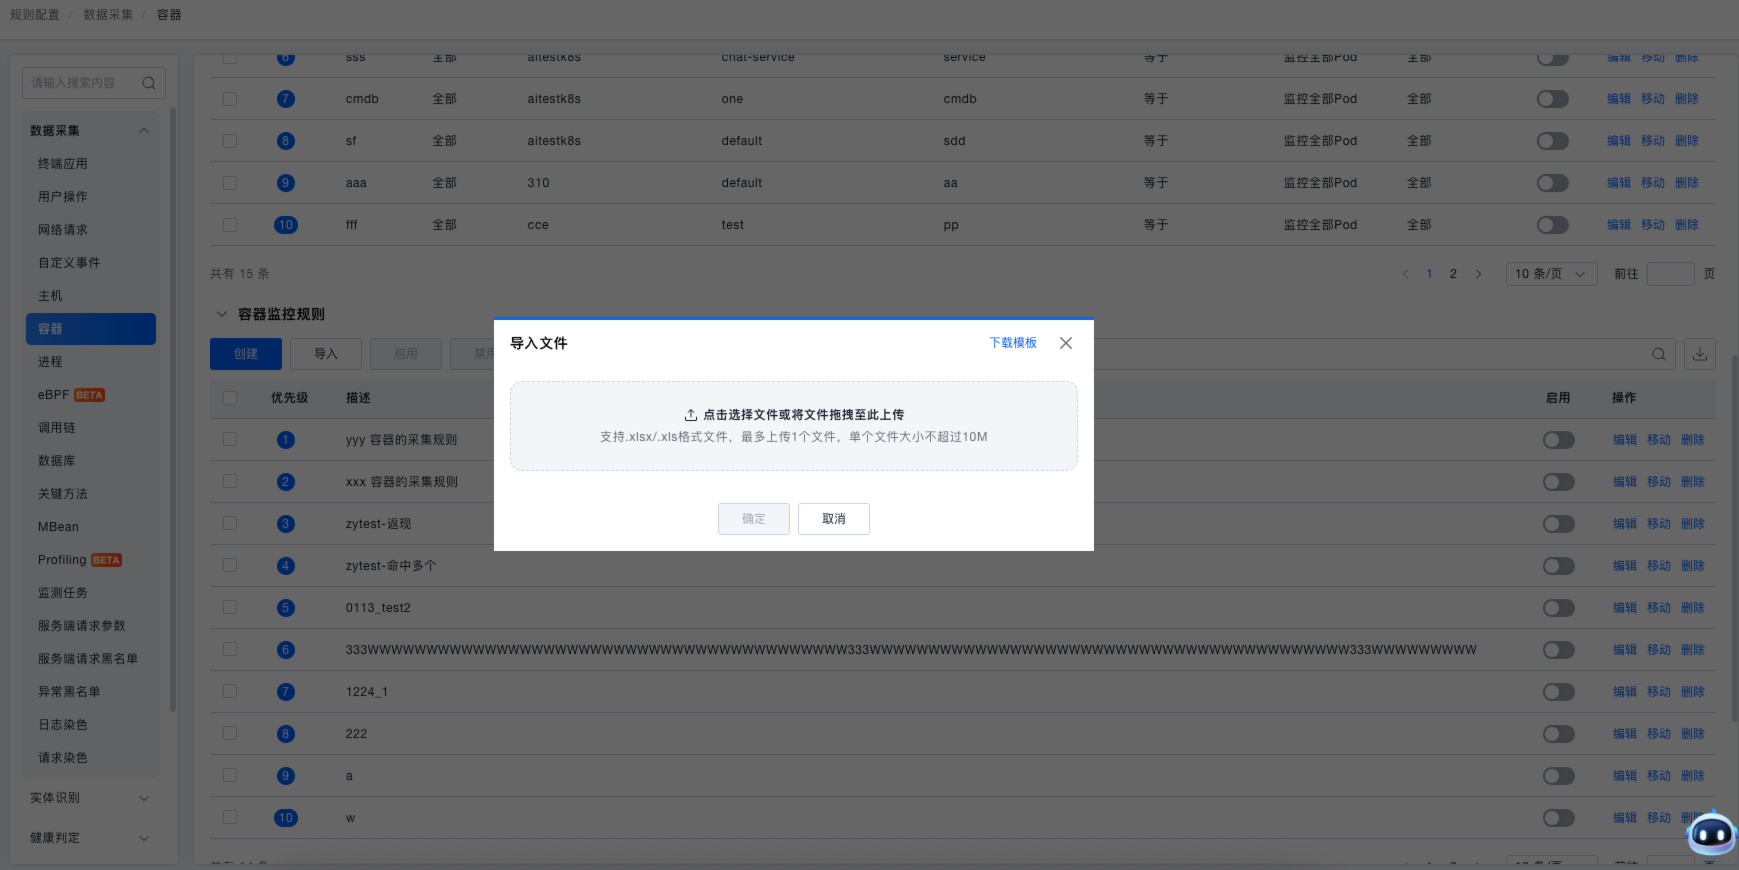Go to next page arrow in pagination

(1478, 274)
